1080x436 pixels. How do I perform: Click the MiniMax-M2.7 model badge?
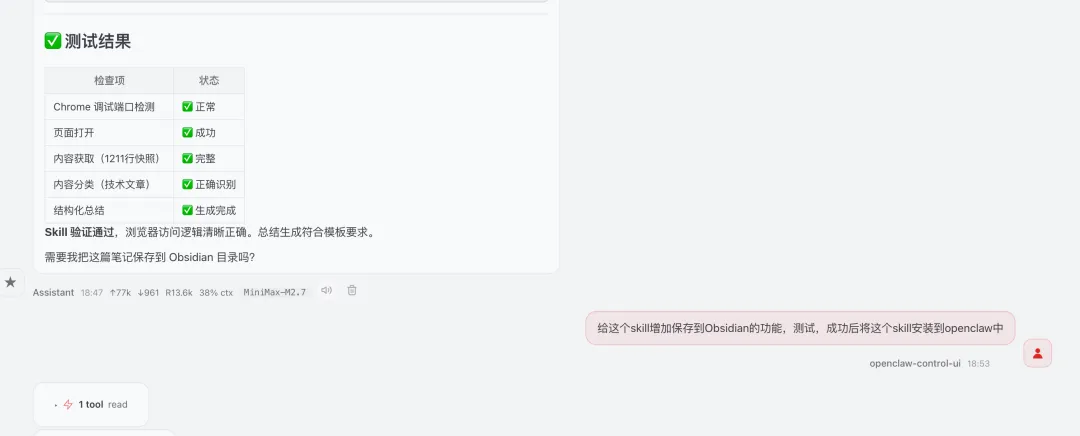(x=275, y=292)
